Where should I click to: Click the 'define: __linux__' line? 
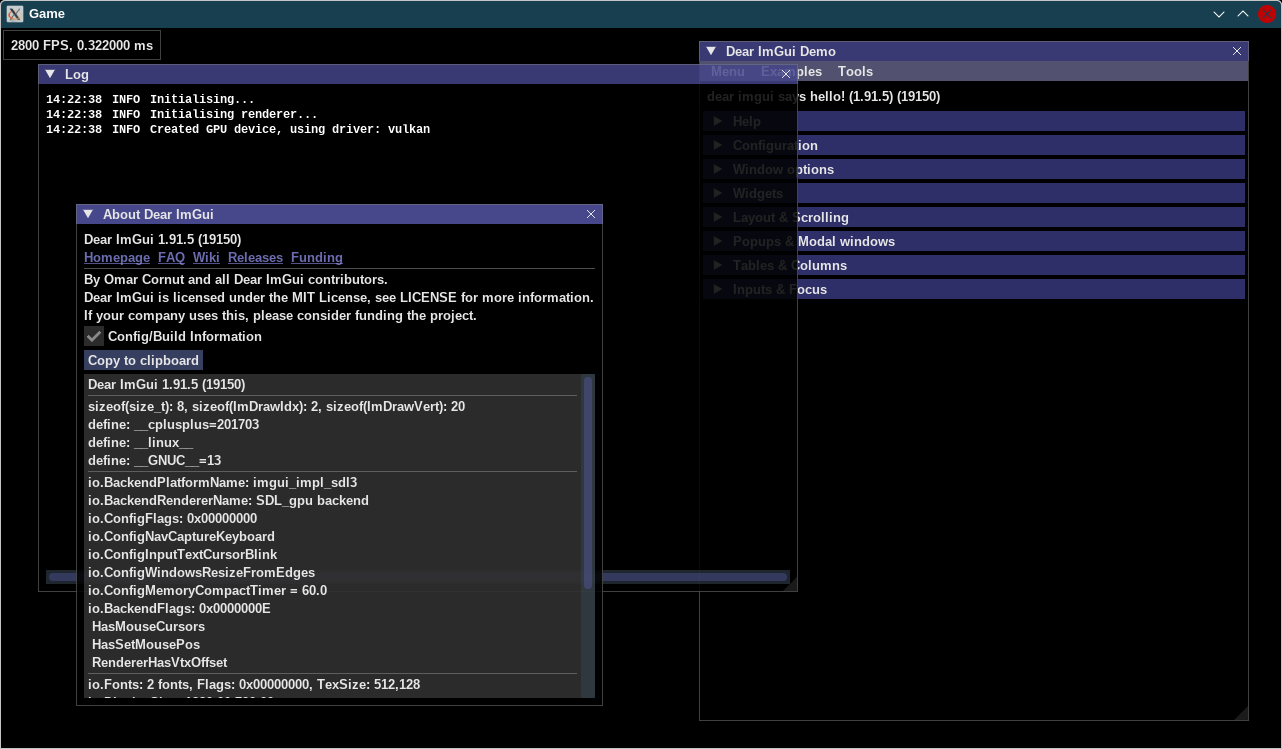(x=141, y=442)
